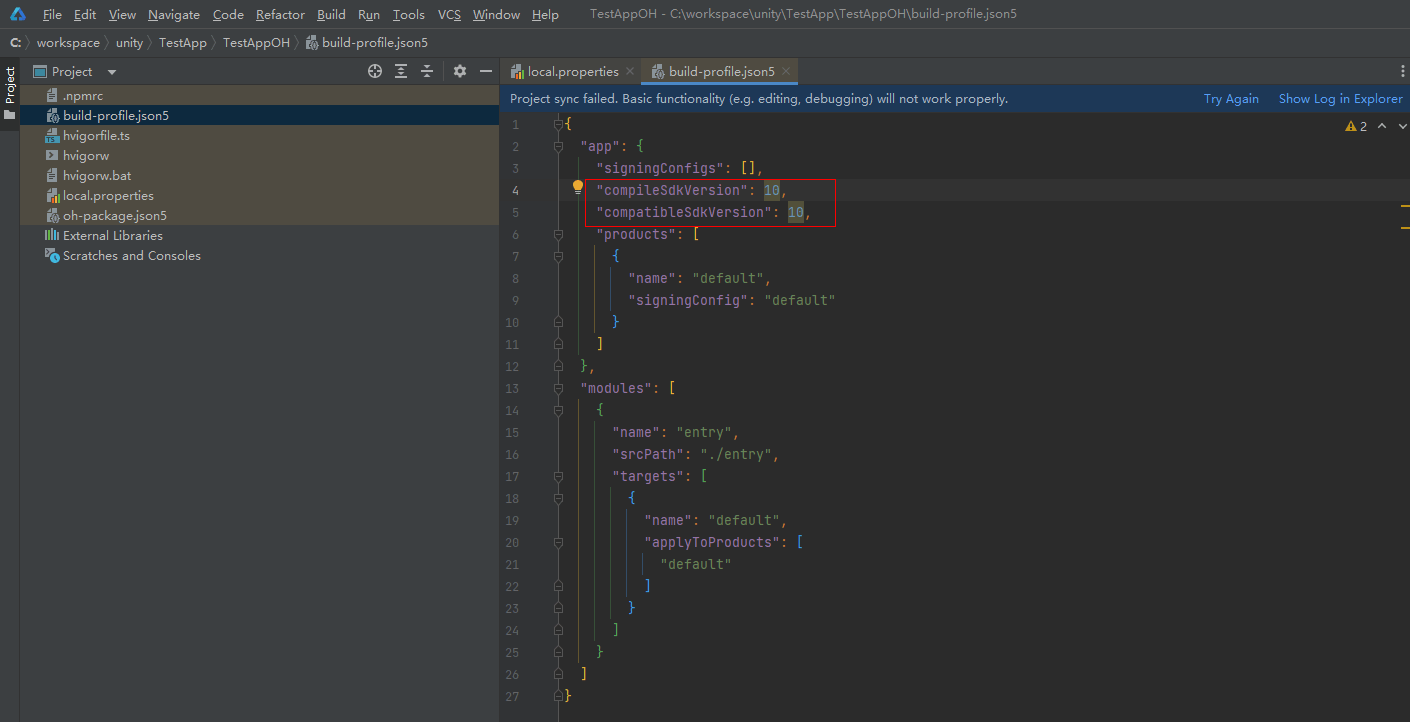Viewport: 1410px width, 722px height.
Task: Open the Edit menu
Action: click(x=85, y=14)
